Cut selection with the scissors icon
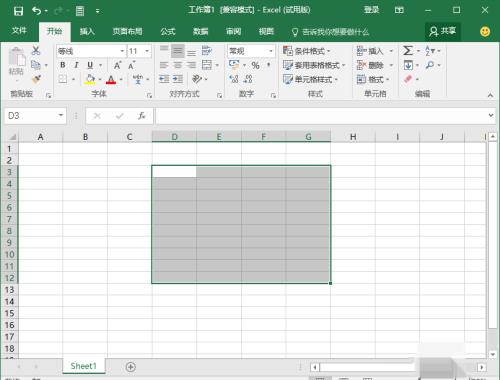Viewport: 500px width, 380px height. (36, 51)
